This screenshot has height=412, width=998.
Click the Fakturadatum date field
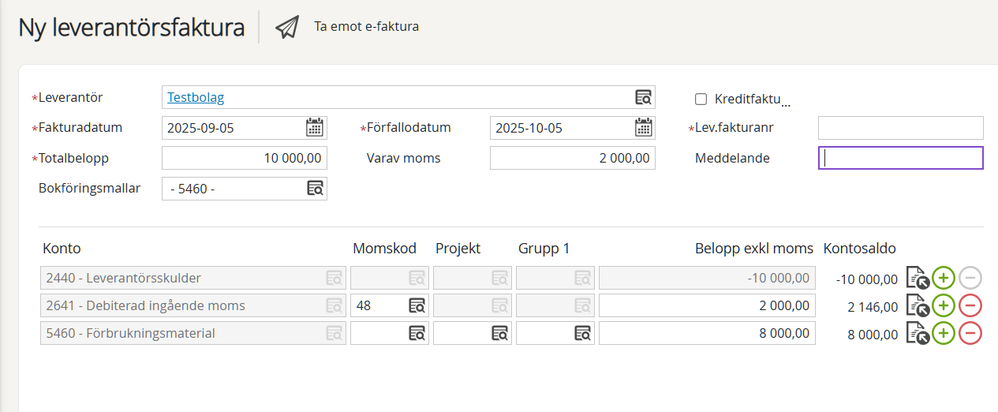244,128
